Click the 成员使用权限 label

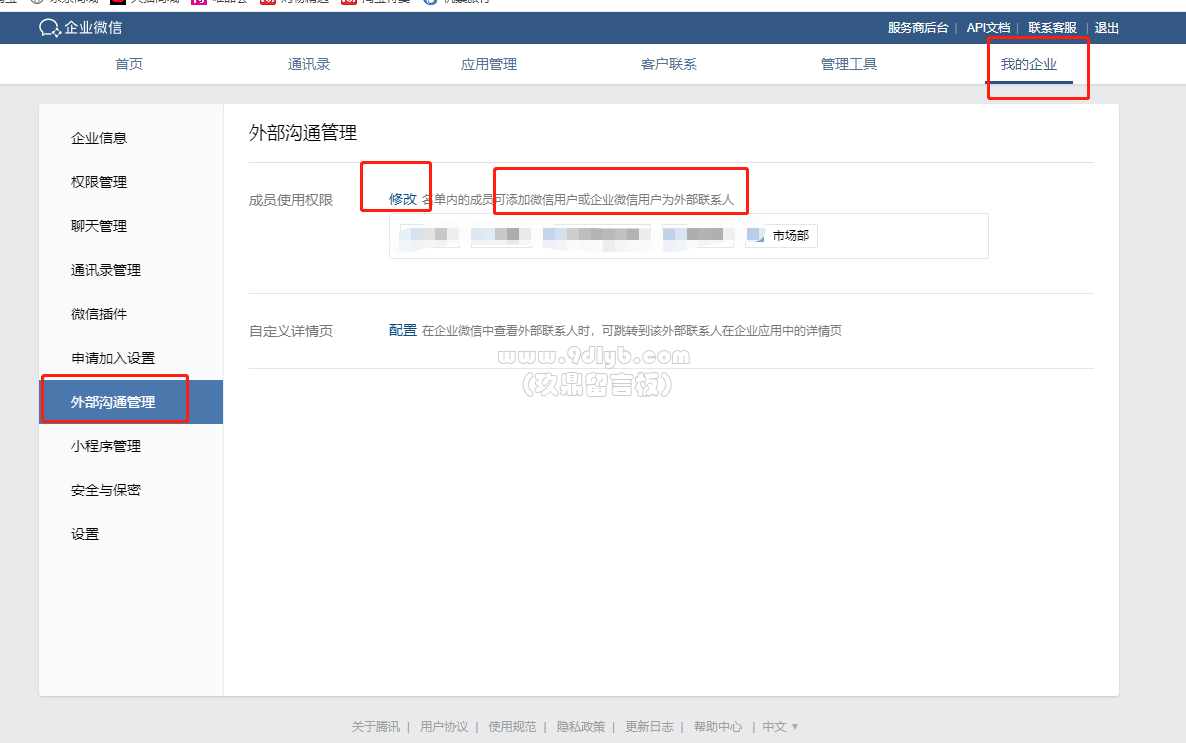pyautogui.click(x=291, y=200)
